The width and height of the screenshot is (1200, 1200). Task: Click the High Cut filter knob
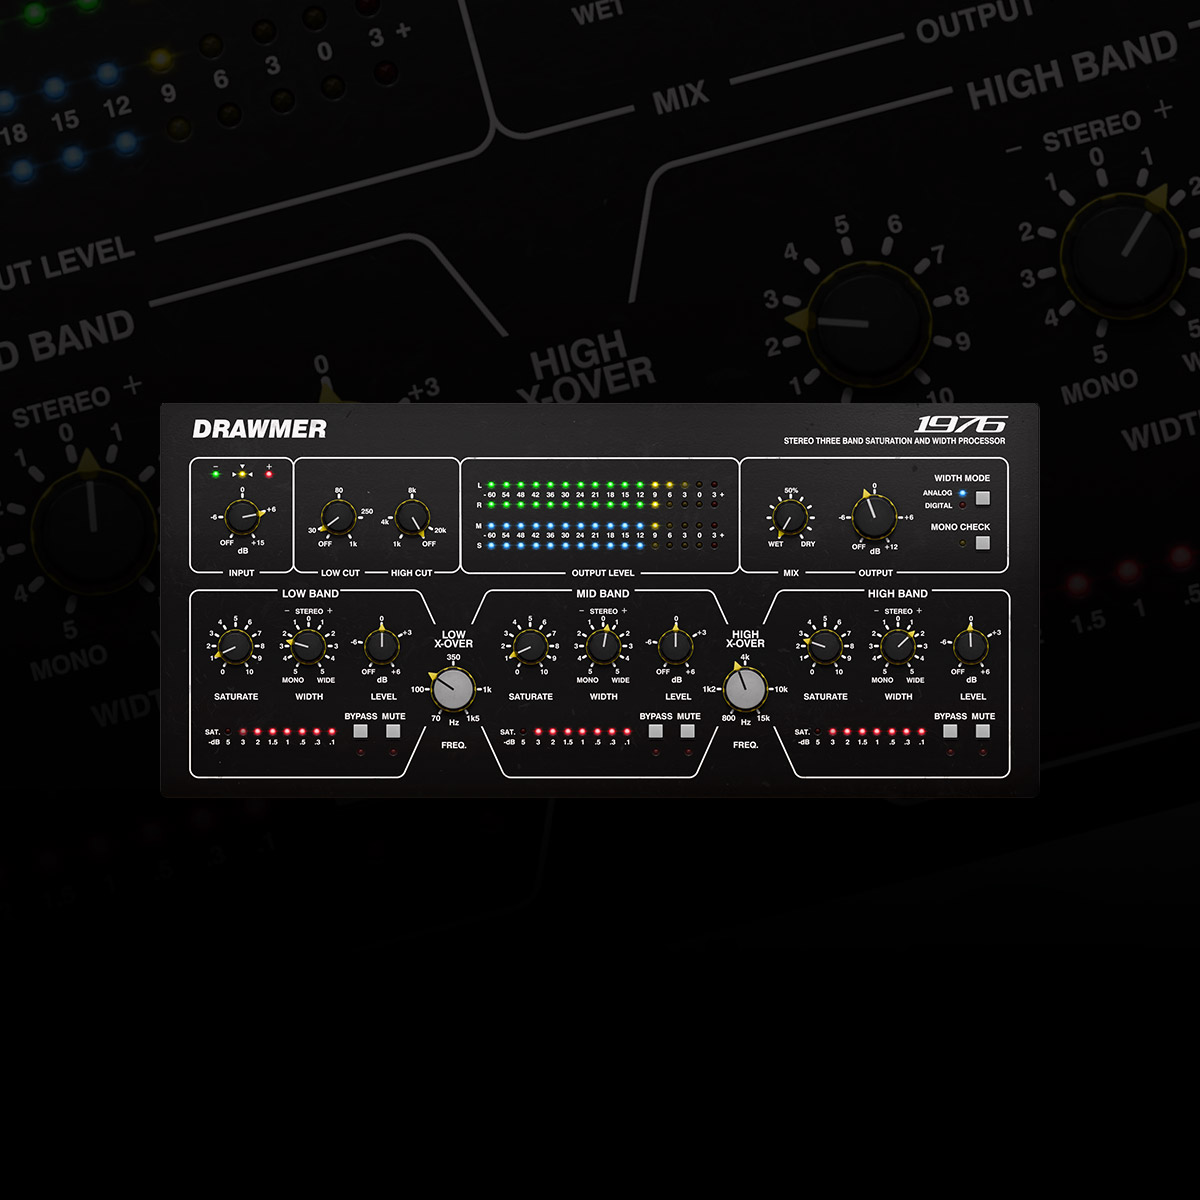(412, 517)
